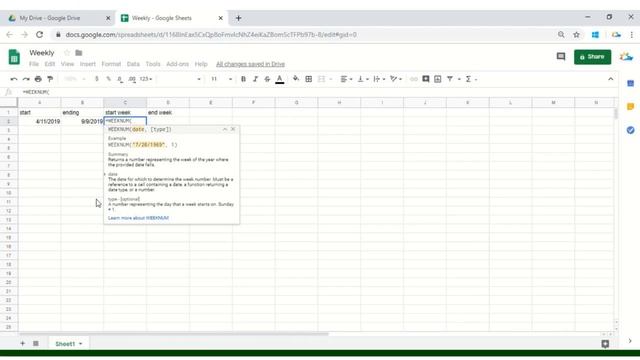Open the View menu
Screen dimensions: 640x360
click(67, 64)
